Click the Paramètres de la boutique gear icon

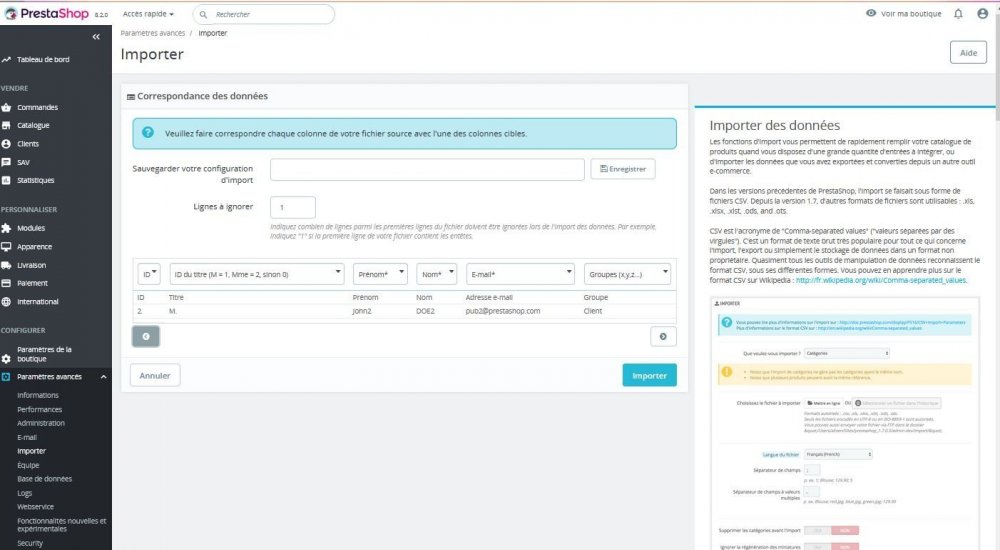point(6,359)
